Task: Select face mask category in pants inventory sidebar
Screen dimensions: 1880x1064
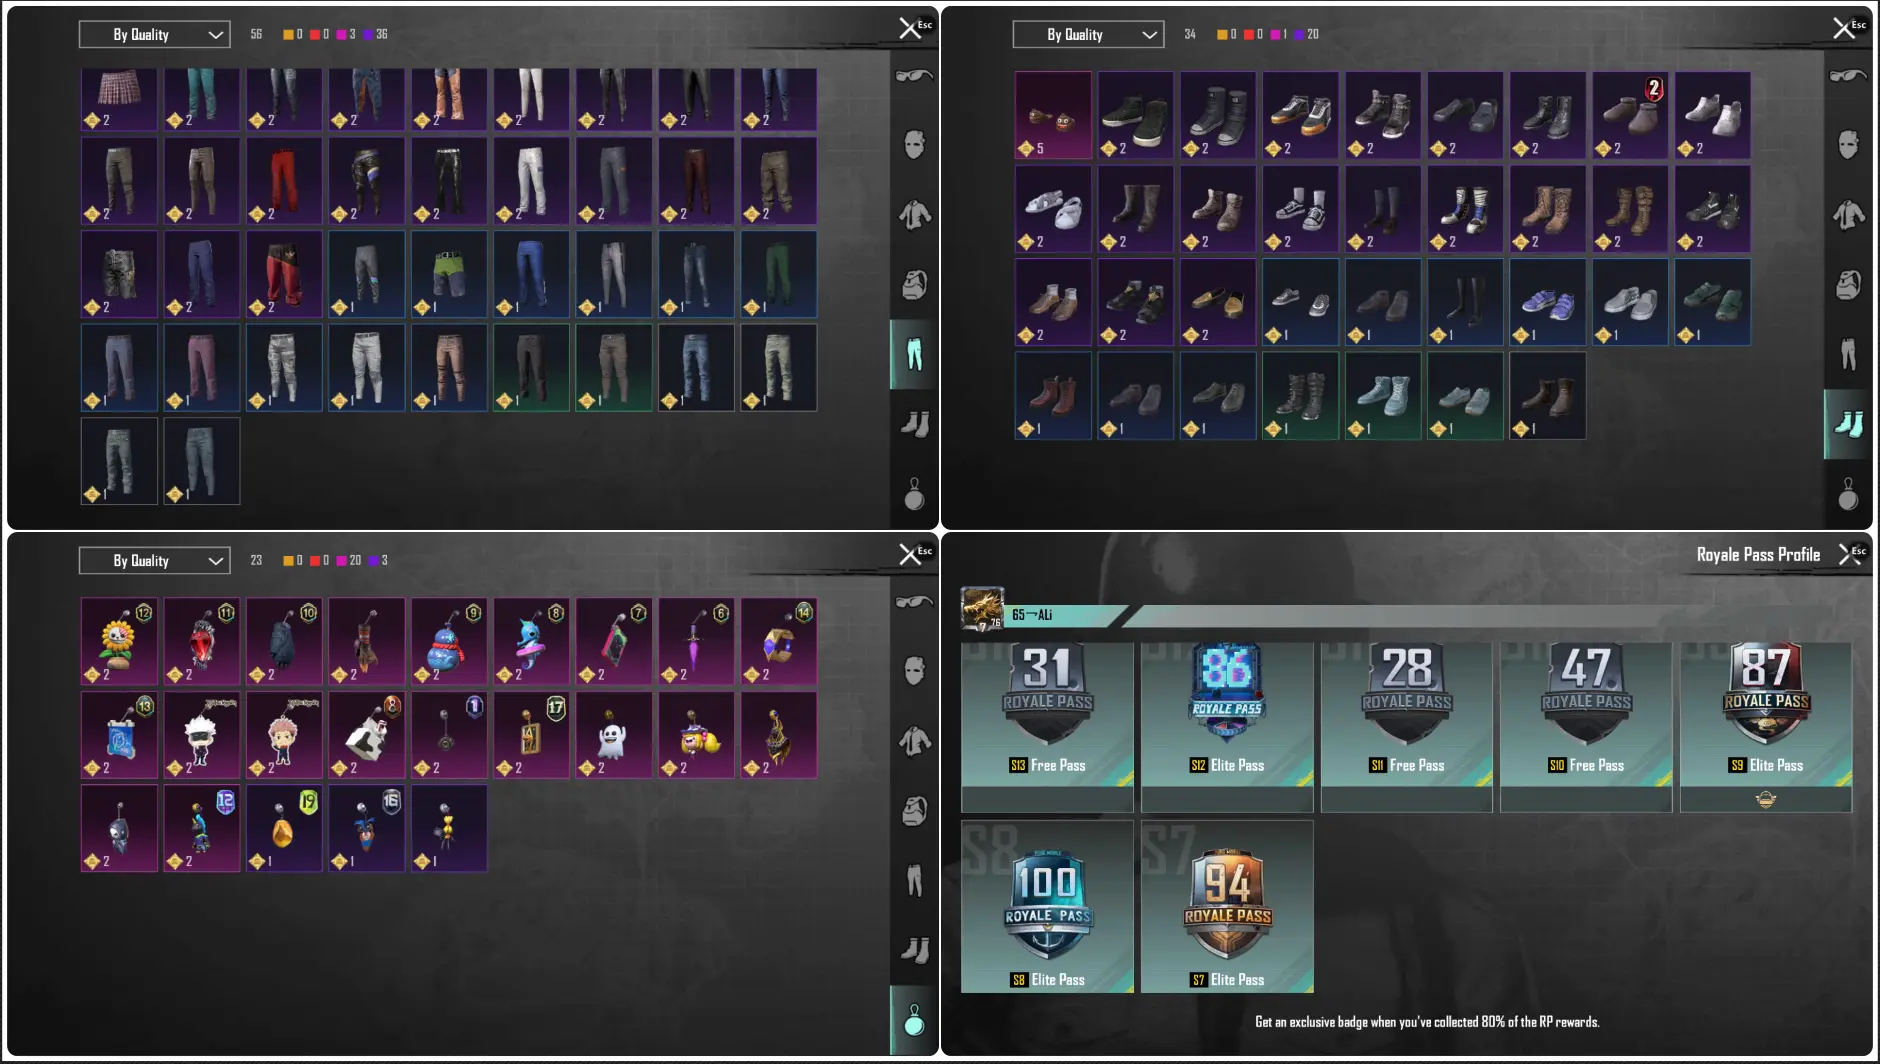Action: [914, 145]
